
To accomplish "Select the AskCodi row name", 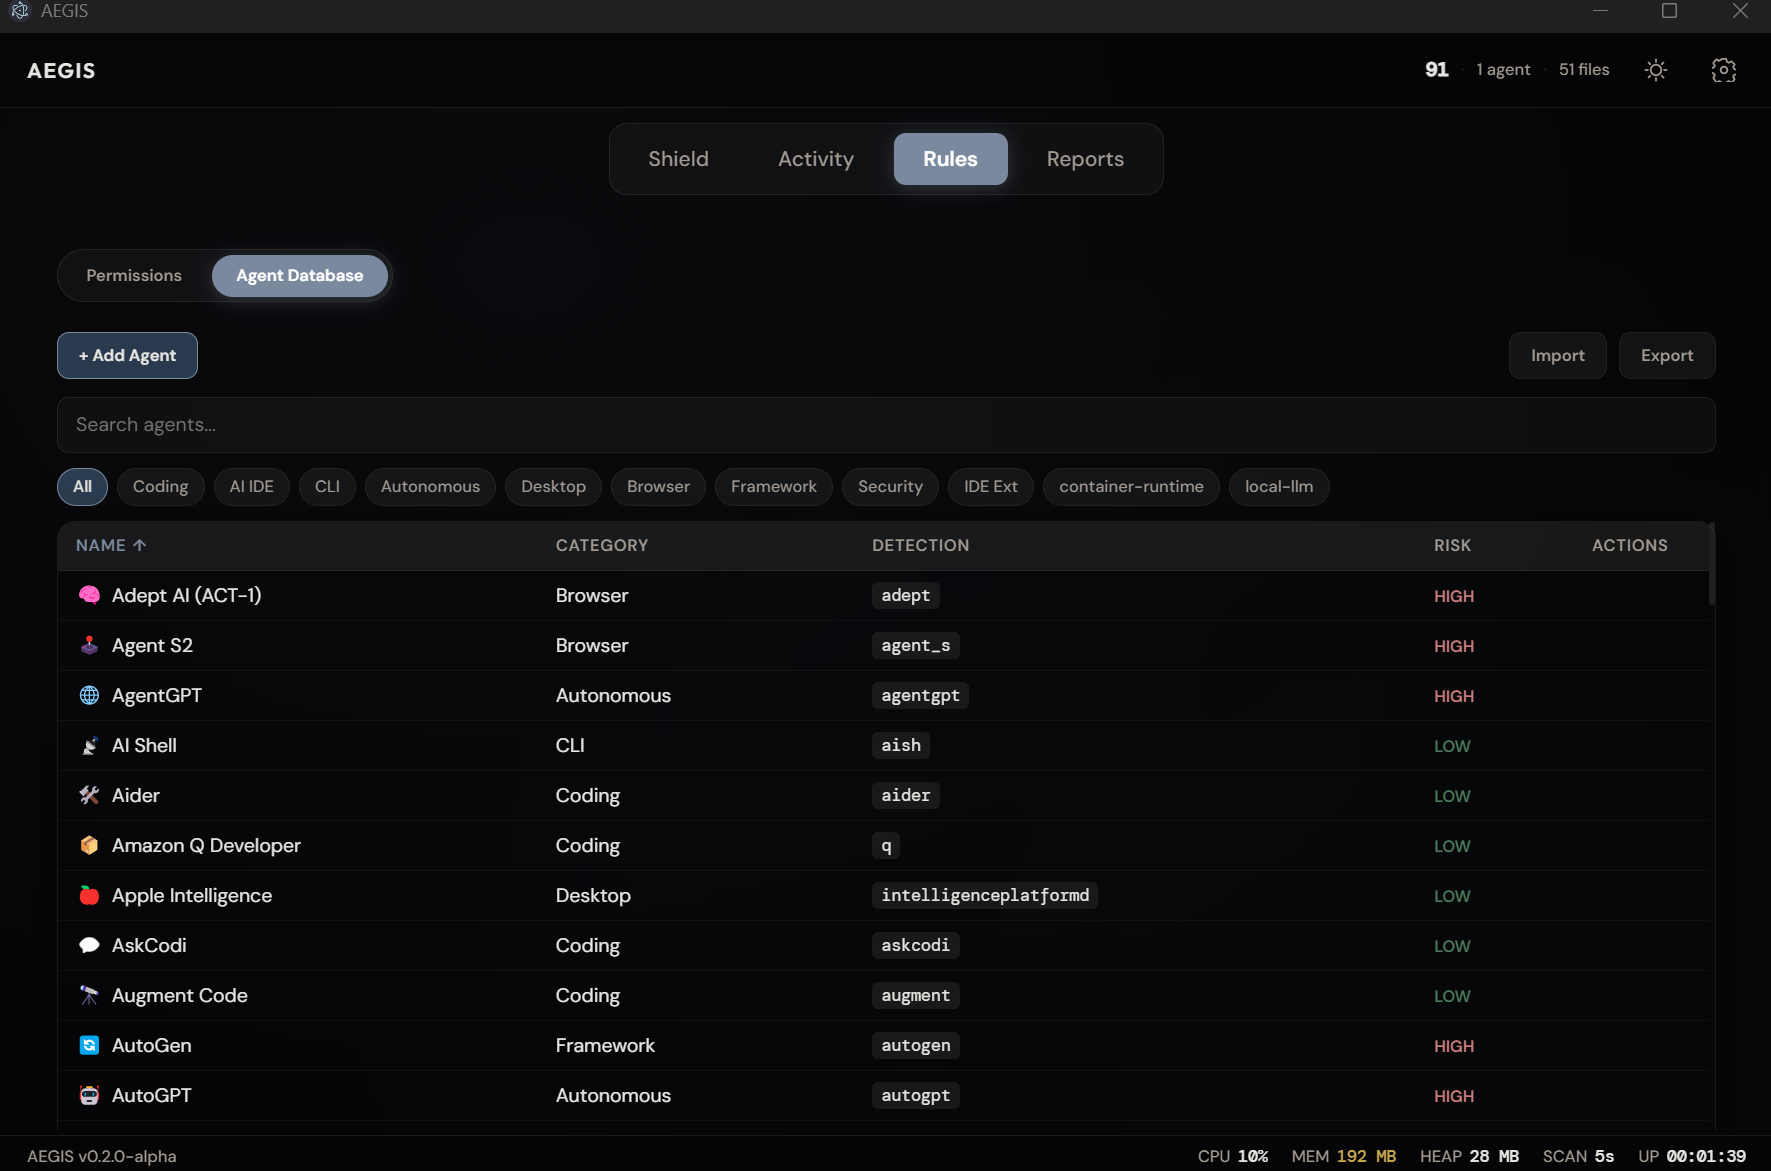I will pos(149,945).
